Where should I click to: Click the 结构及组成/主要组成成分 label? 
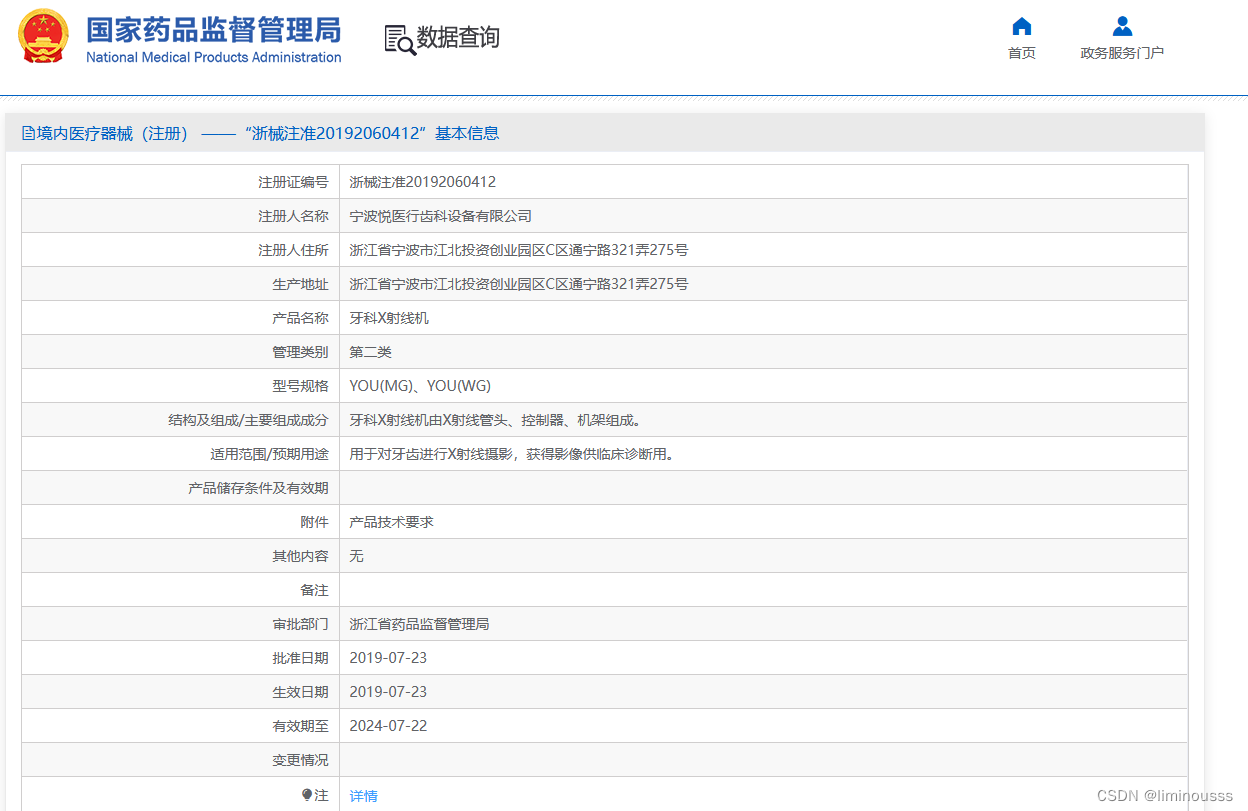pos(248,420)
